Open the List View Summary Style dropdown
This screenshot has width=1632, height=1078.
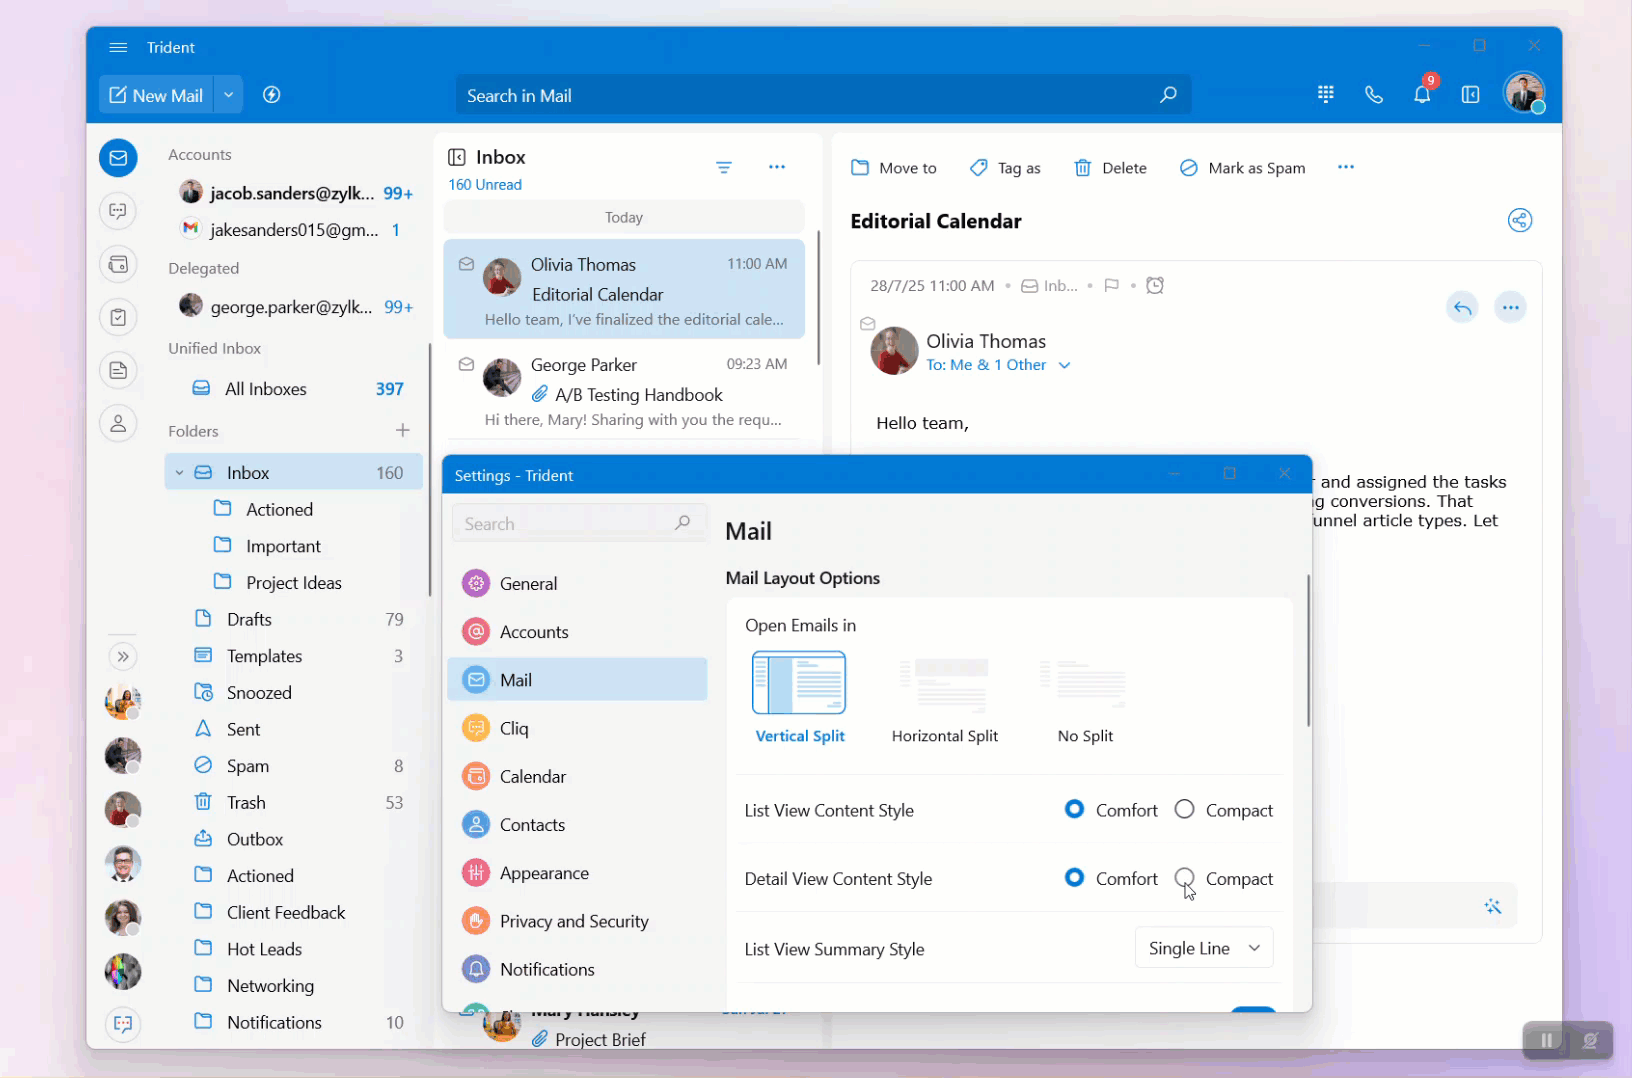[x=1204, y=948]
